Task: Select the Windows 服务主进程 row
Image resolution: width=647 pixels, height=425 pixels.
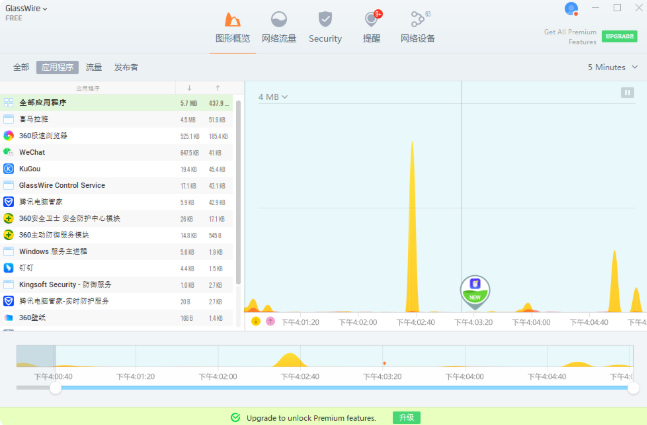Action: (116, 251)
